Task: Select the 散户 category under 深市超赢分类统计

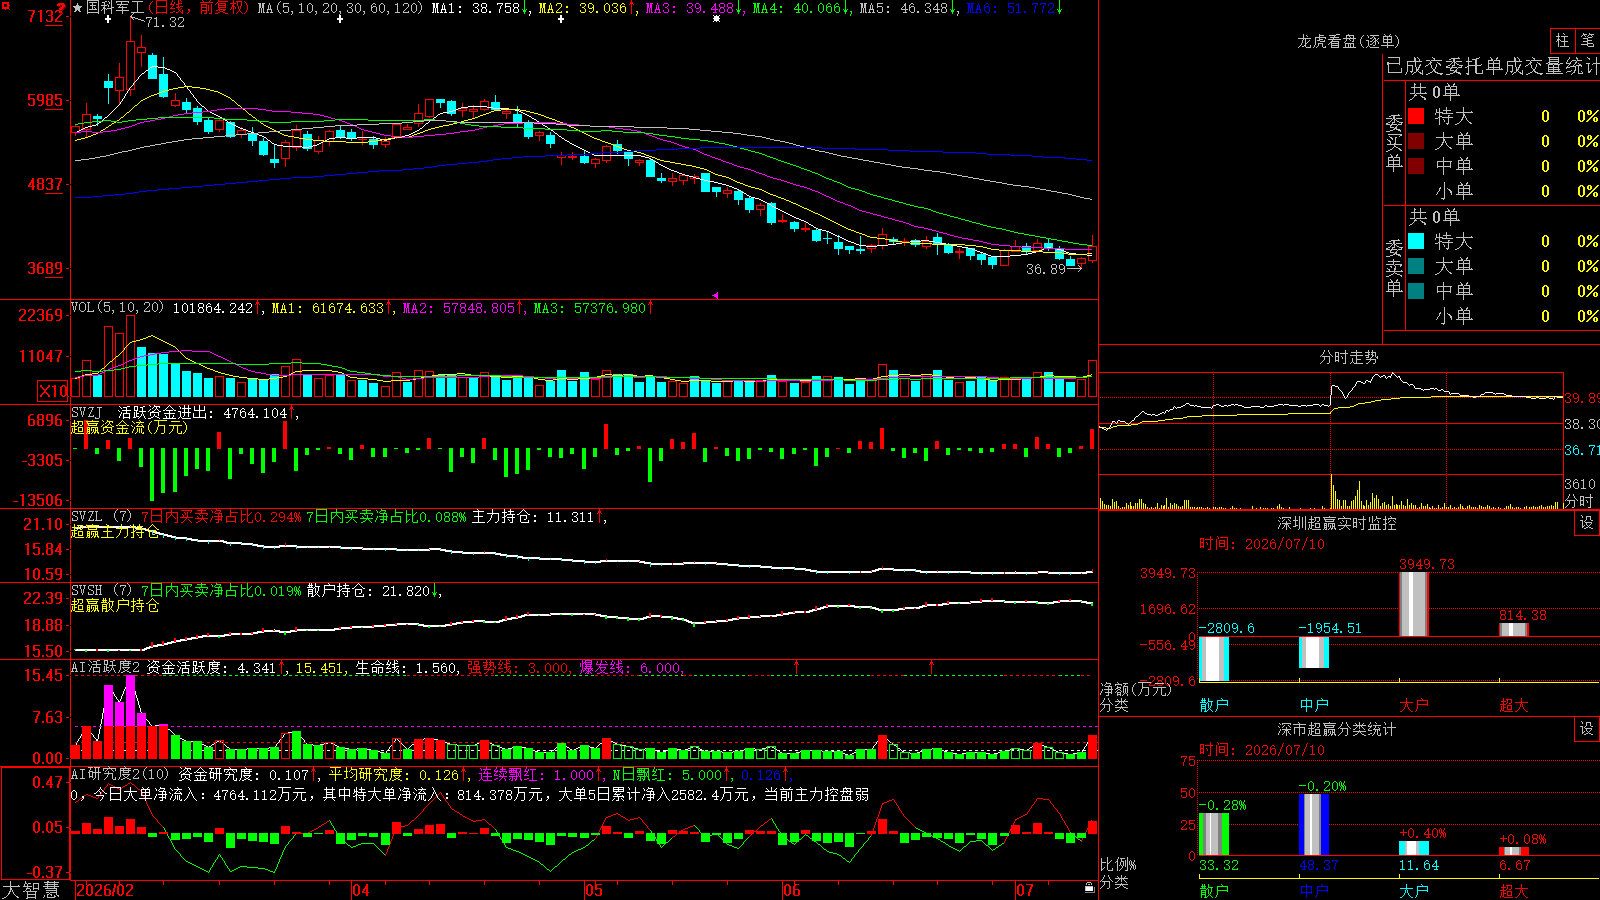Action: [x=1214, y=890]
